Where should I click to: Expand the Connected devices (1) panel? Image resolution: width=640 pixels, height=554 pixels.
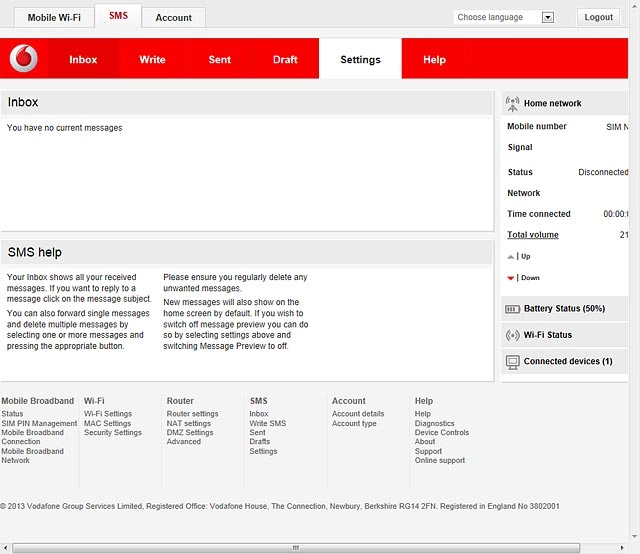(x=564, y=362)
